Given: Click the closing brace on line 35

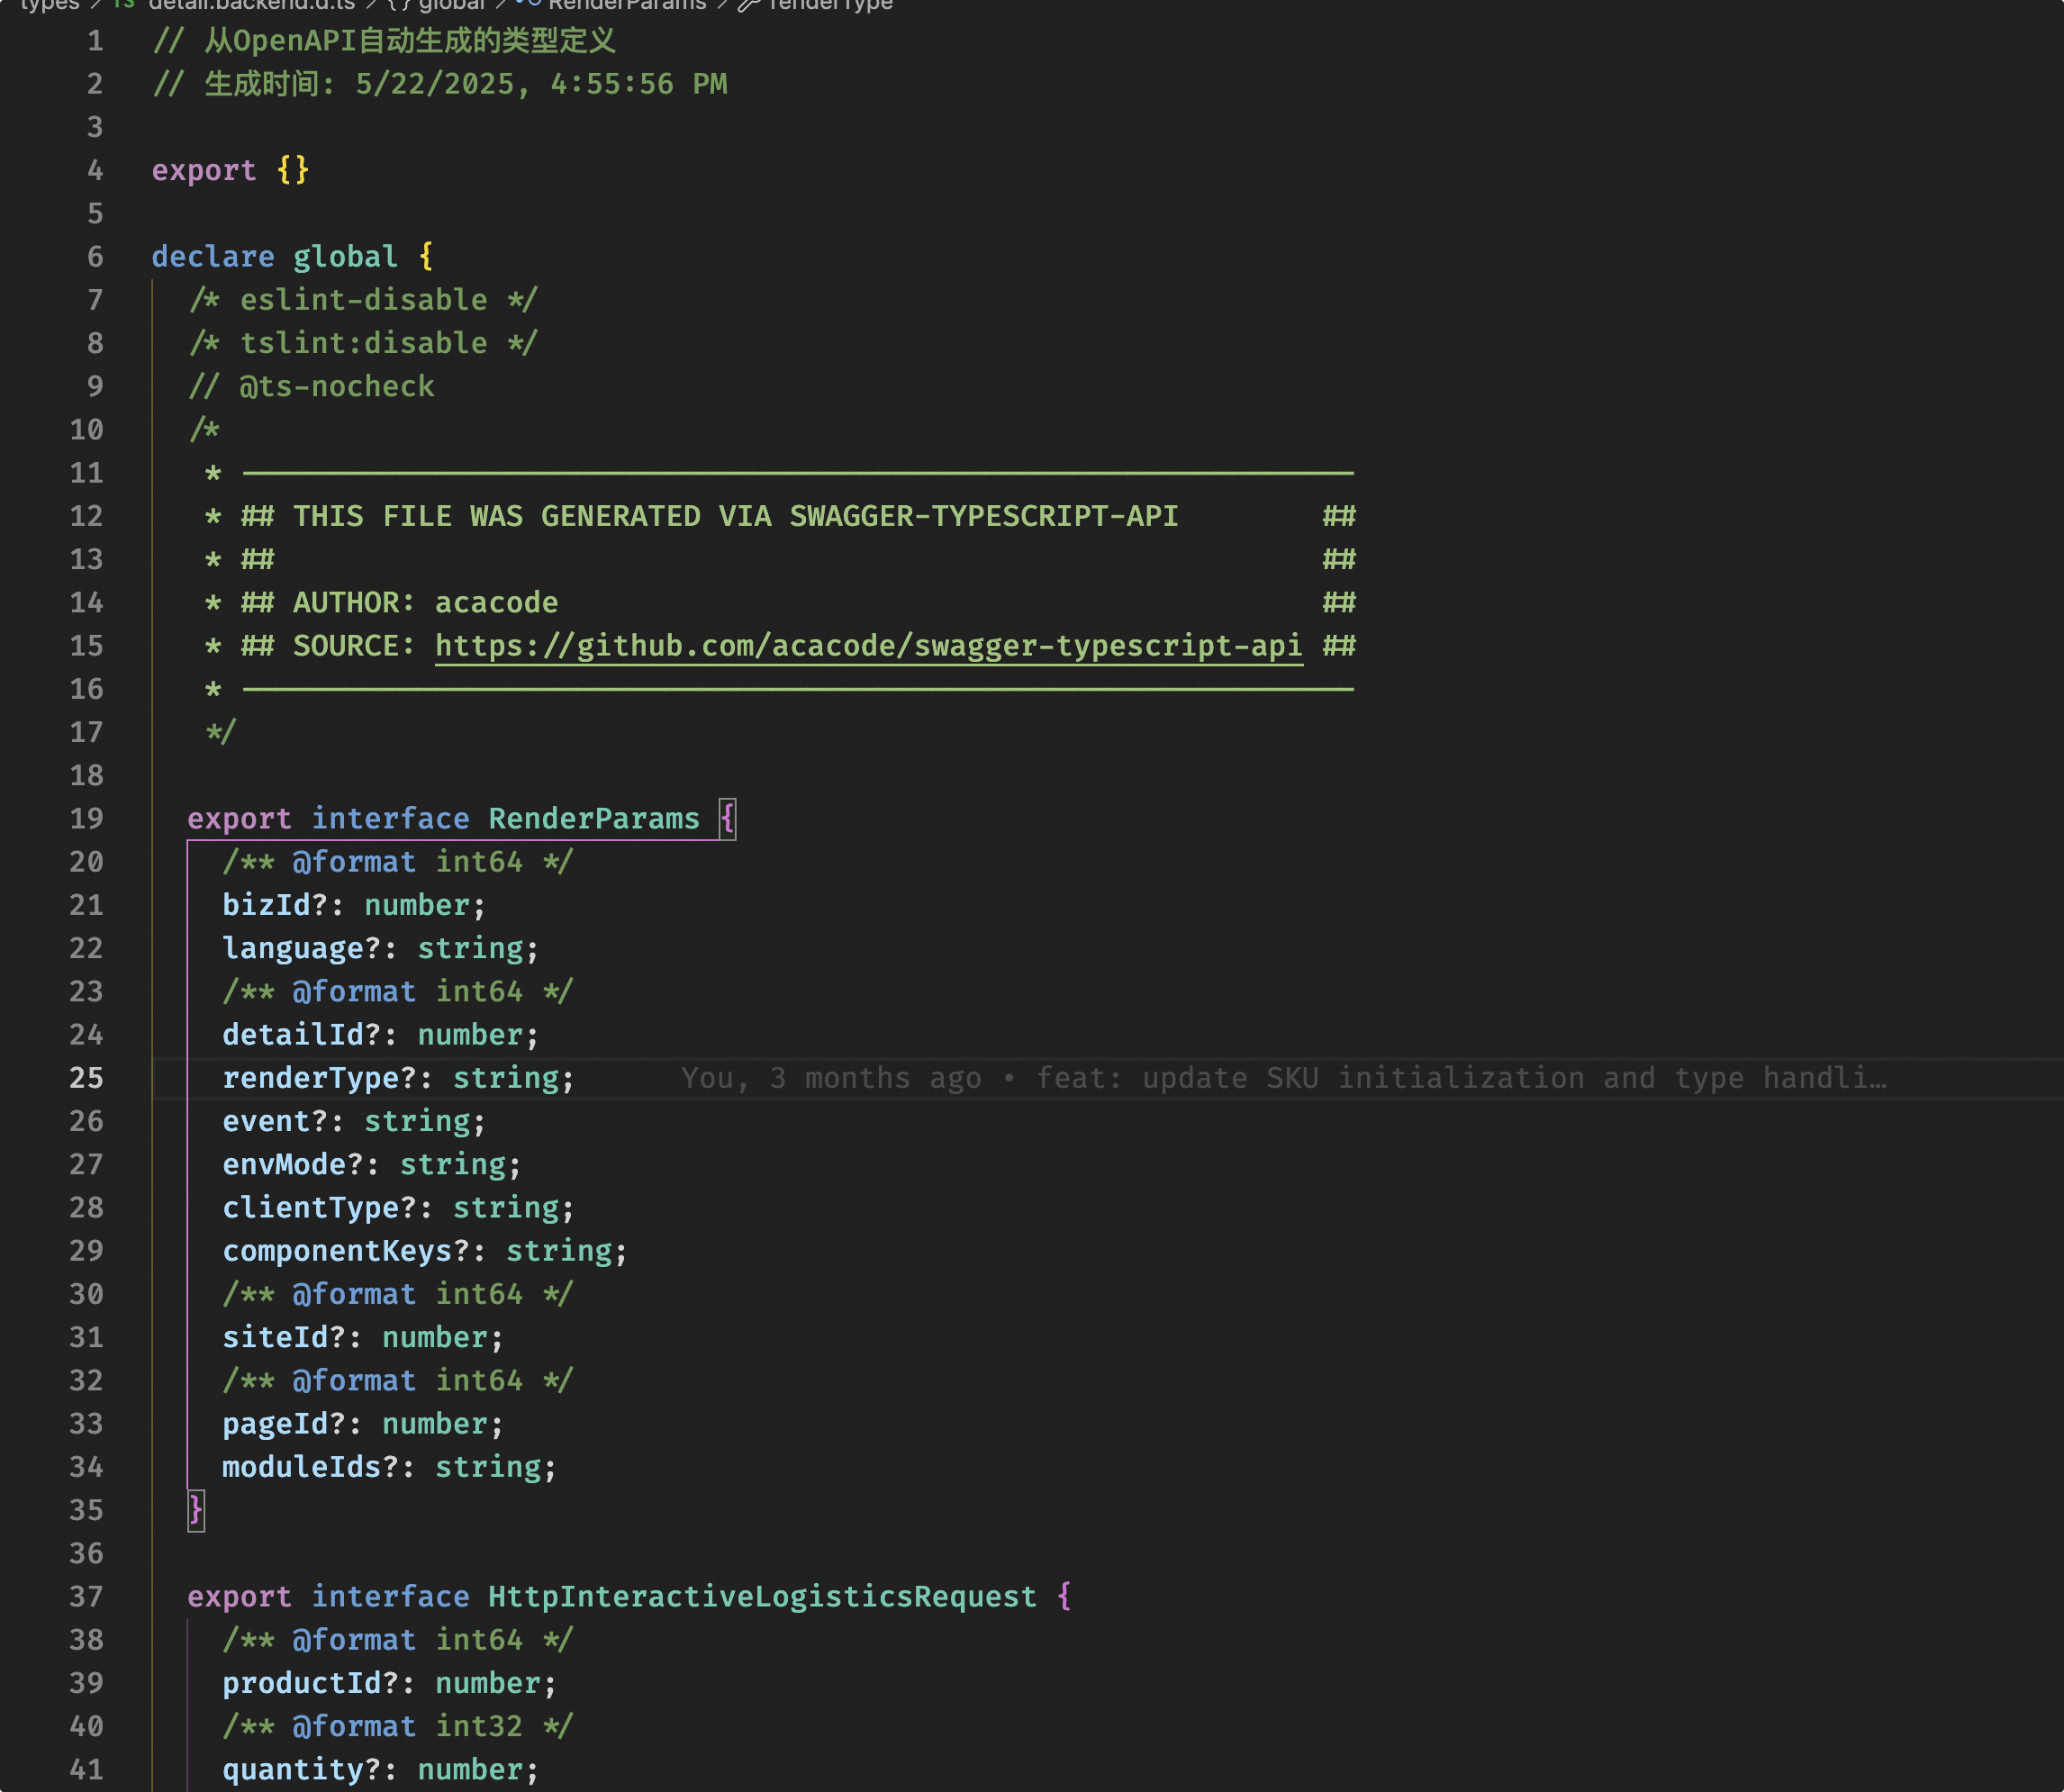Looking at the screenshot, I should [196, 1510].
